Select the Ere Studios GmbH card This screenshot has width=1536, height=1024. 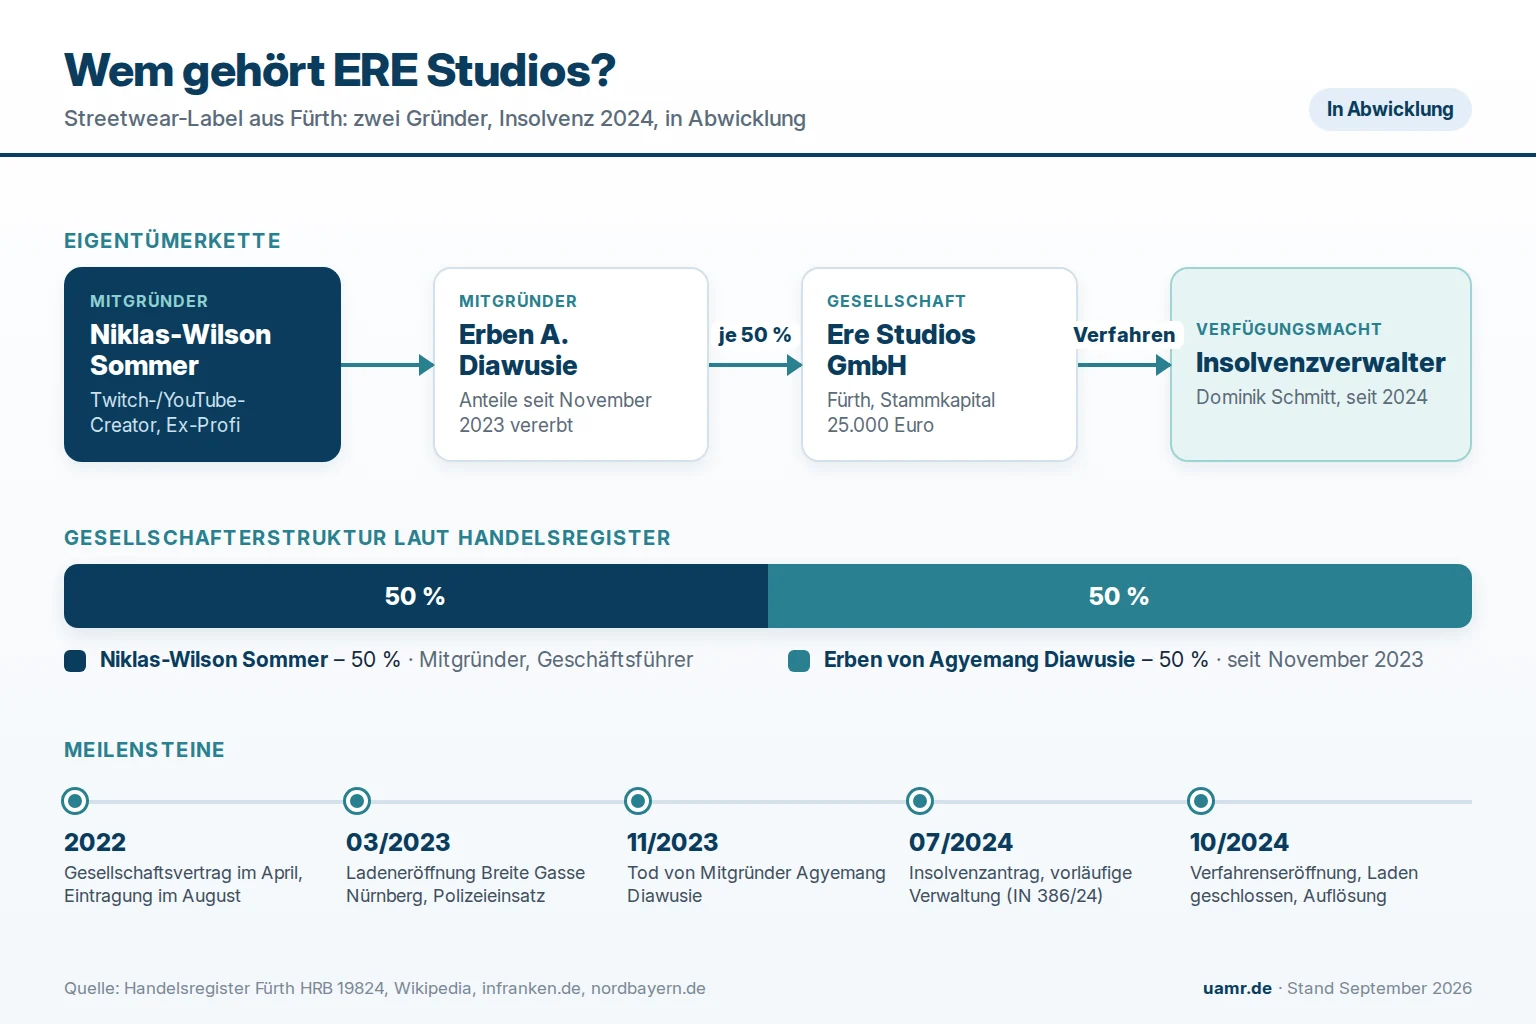point(939,364)
